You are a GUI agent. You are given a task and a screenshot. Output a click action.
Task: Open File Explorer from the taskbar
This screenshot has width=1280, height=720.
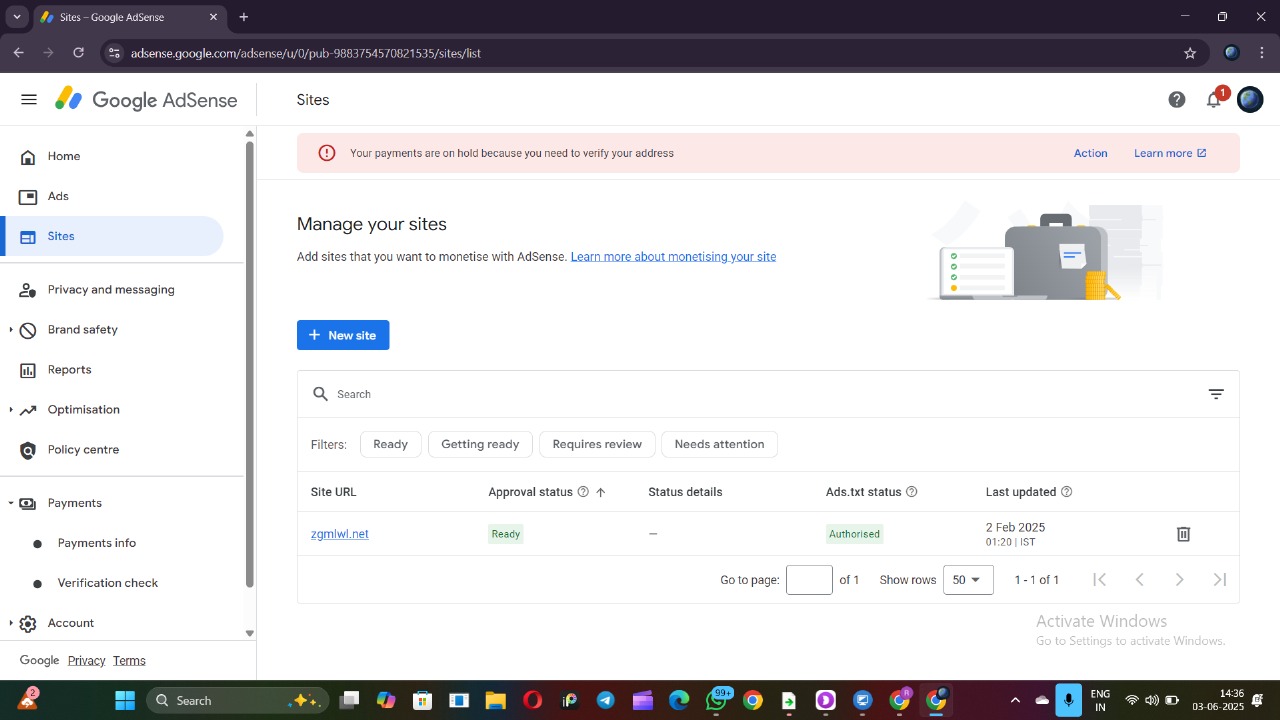click(x=495, y=700)
